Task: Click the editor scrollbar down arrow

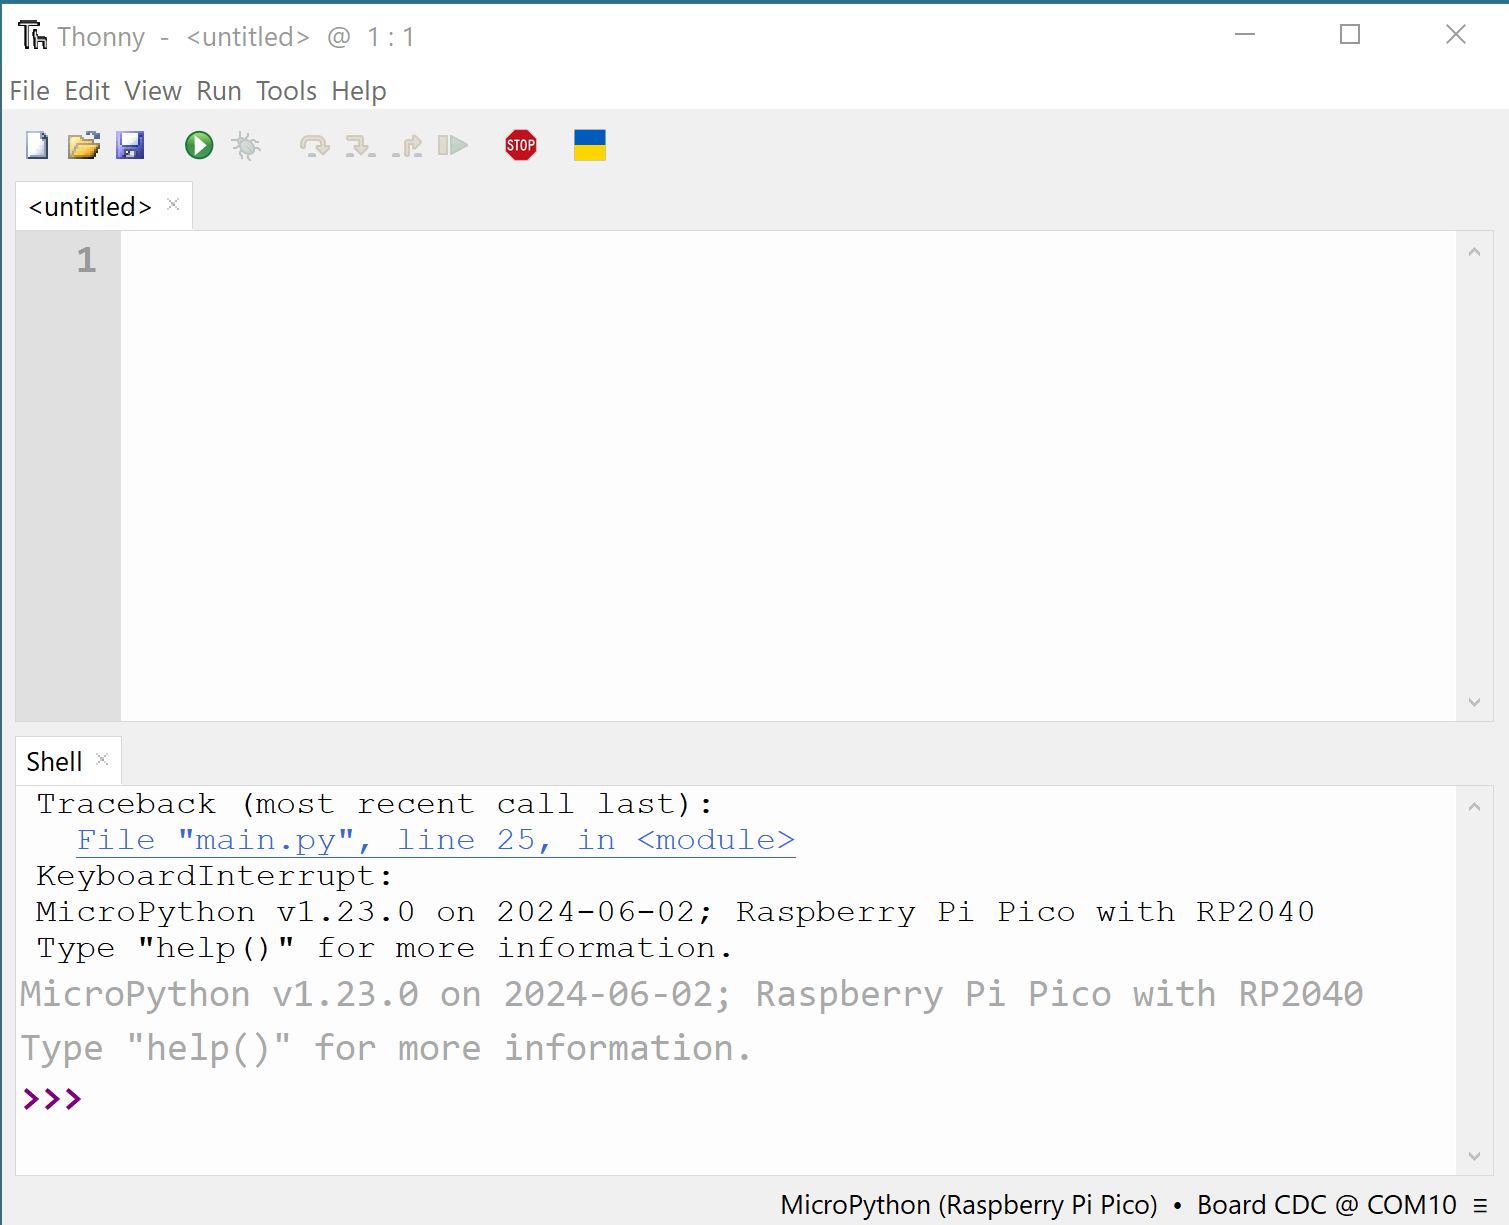Action: [1474, 702]
